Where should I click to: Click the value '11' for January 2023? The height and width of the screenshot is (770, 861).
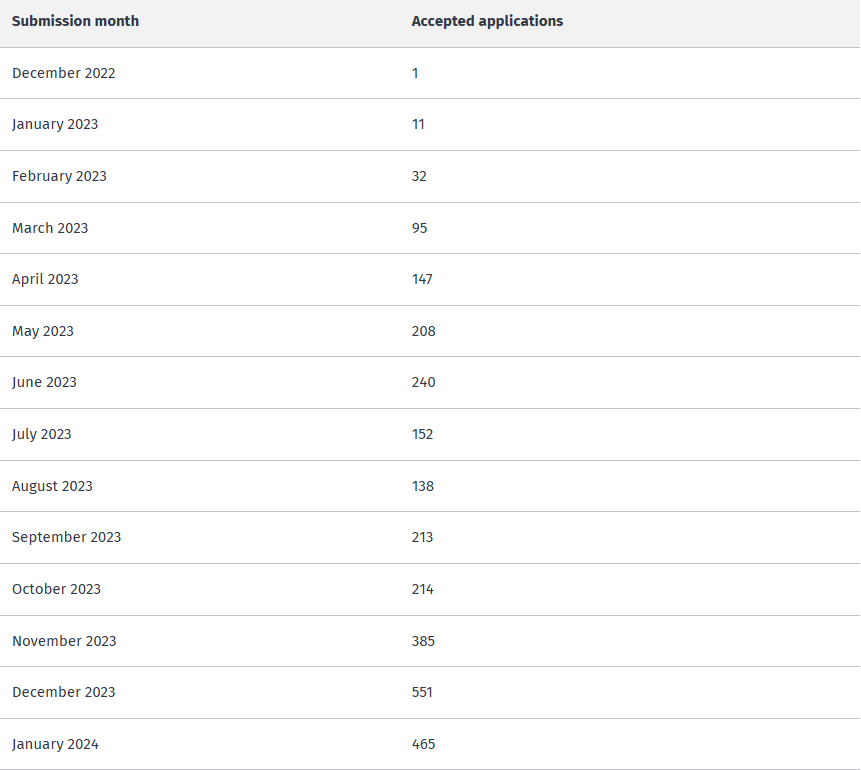pos(418,125)
